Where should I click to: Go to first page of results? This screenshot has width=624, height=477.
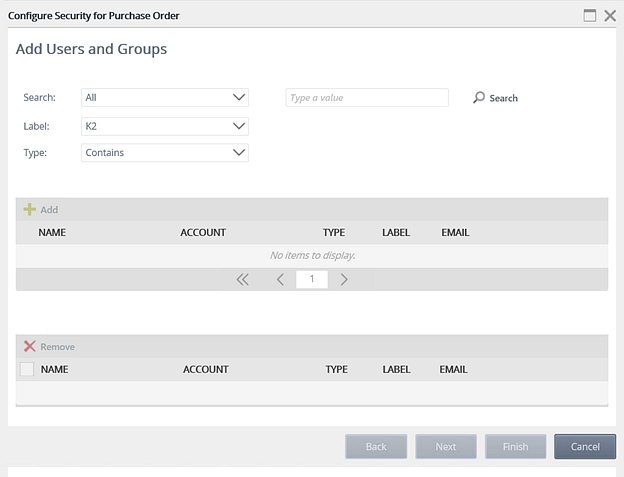(x=242, y=280)
